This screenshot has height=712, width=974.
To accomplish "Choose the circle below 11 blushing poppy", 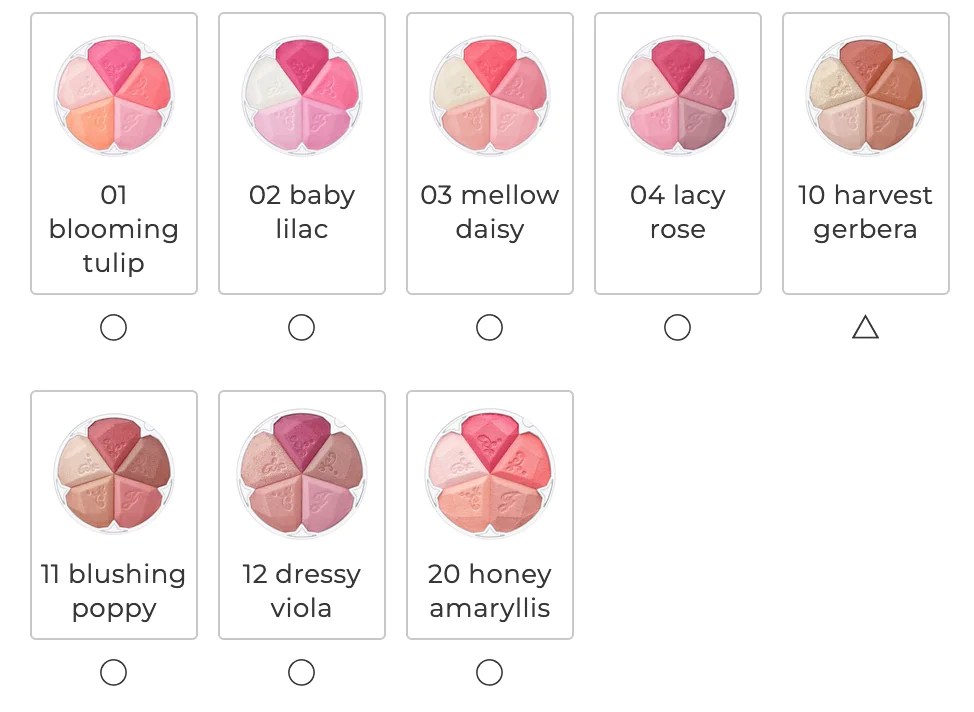I will 113,673.
